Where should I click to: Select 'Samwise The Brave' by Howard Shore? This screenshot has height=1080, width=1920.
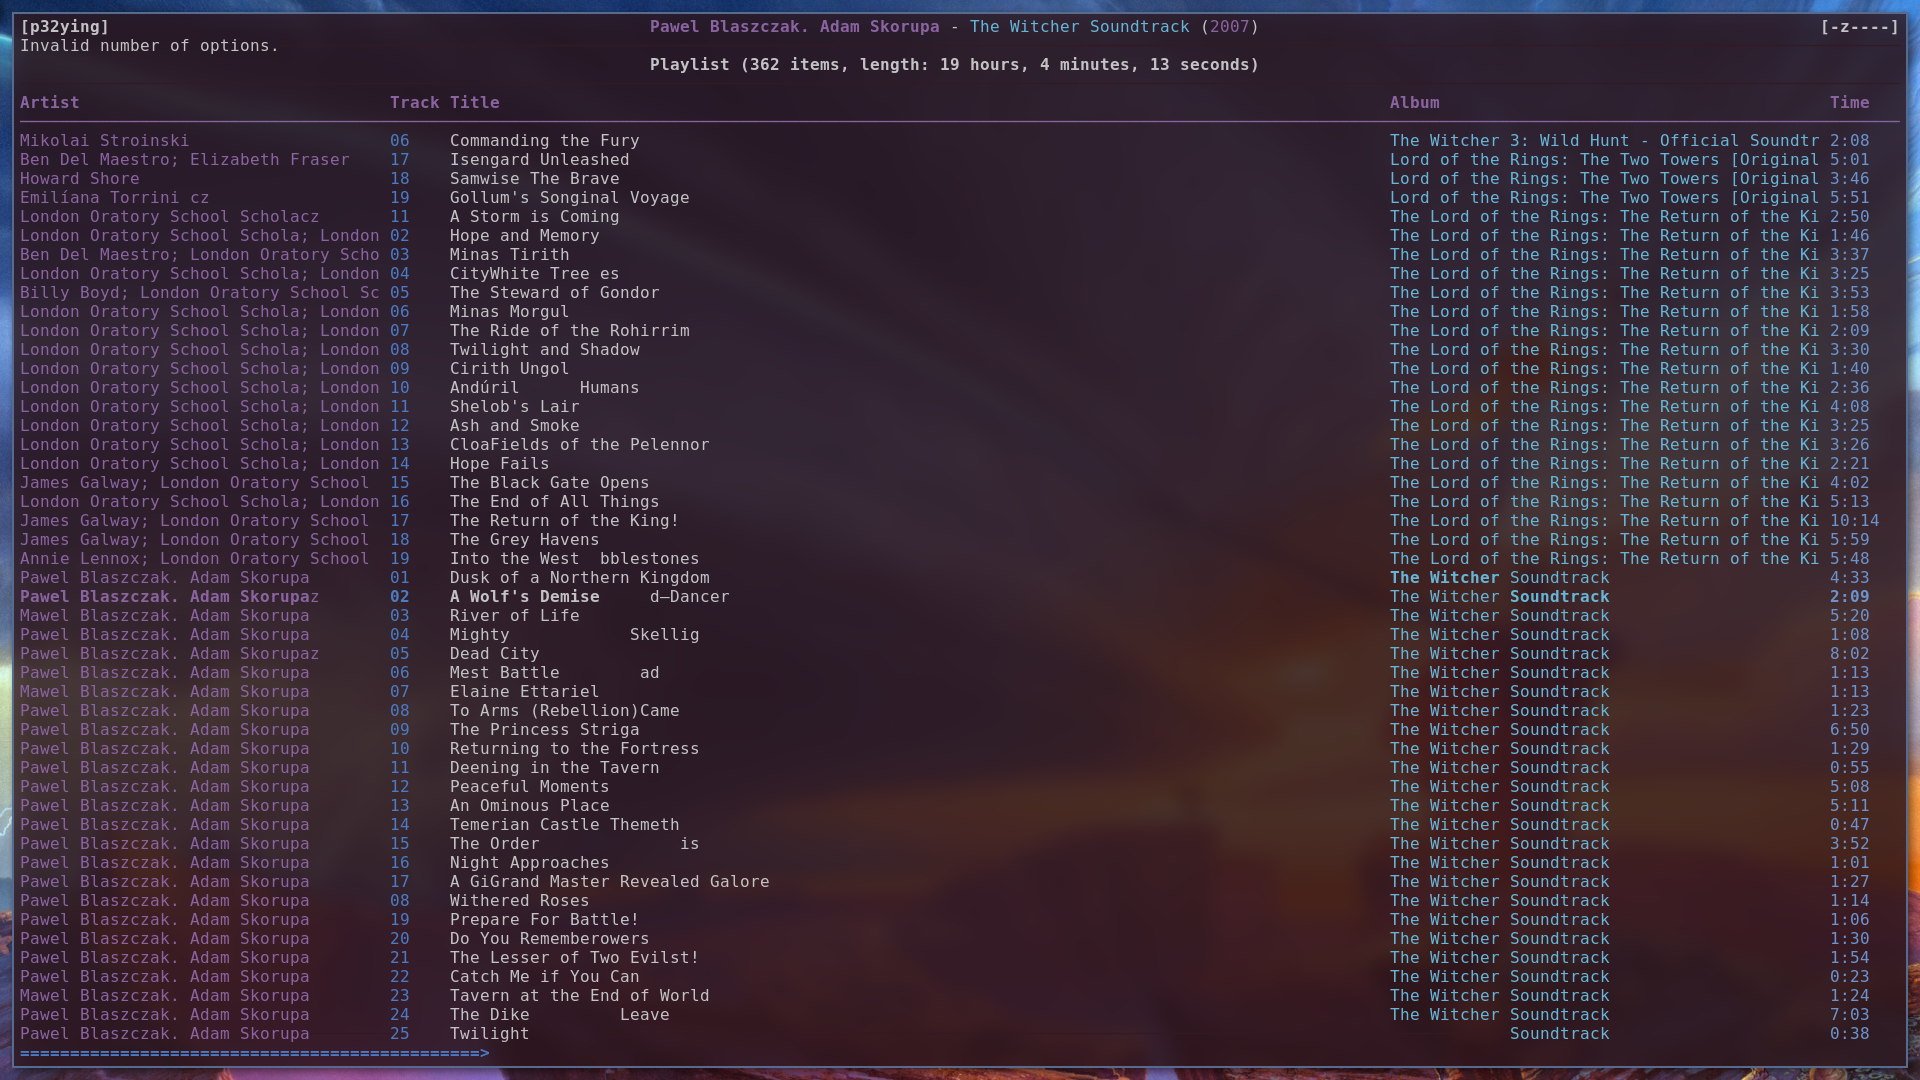534,178
